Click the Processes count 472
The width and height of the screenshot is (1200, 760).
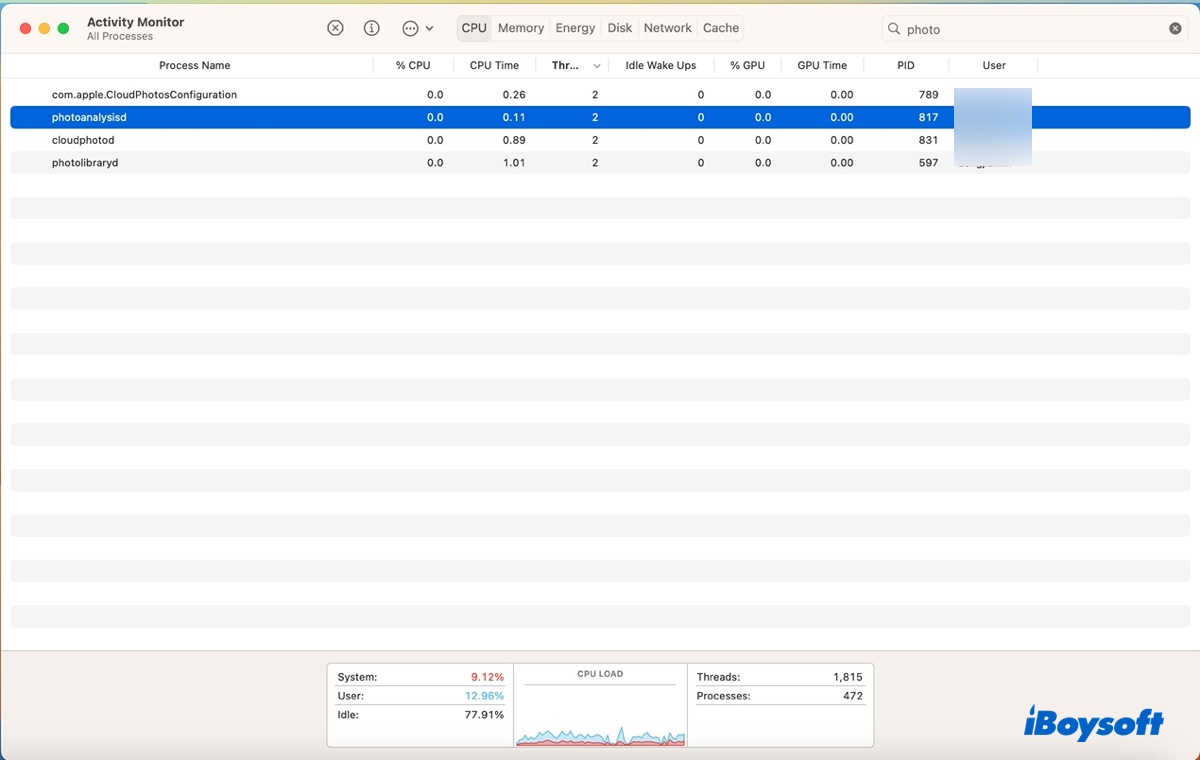(853, 696)
